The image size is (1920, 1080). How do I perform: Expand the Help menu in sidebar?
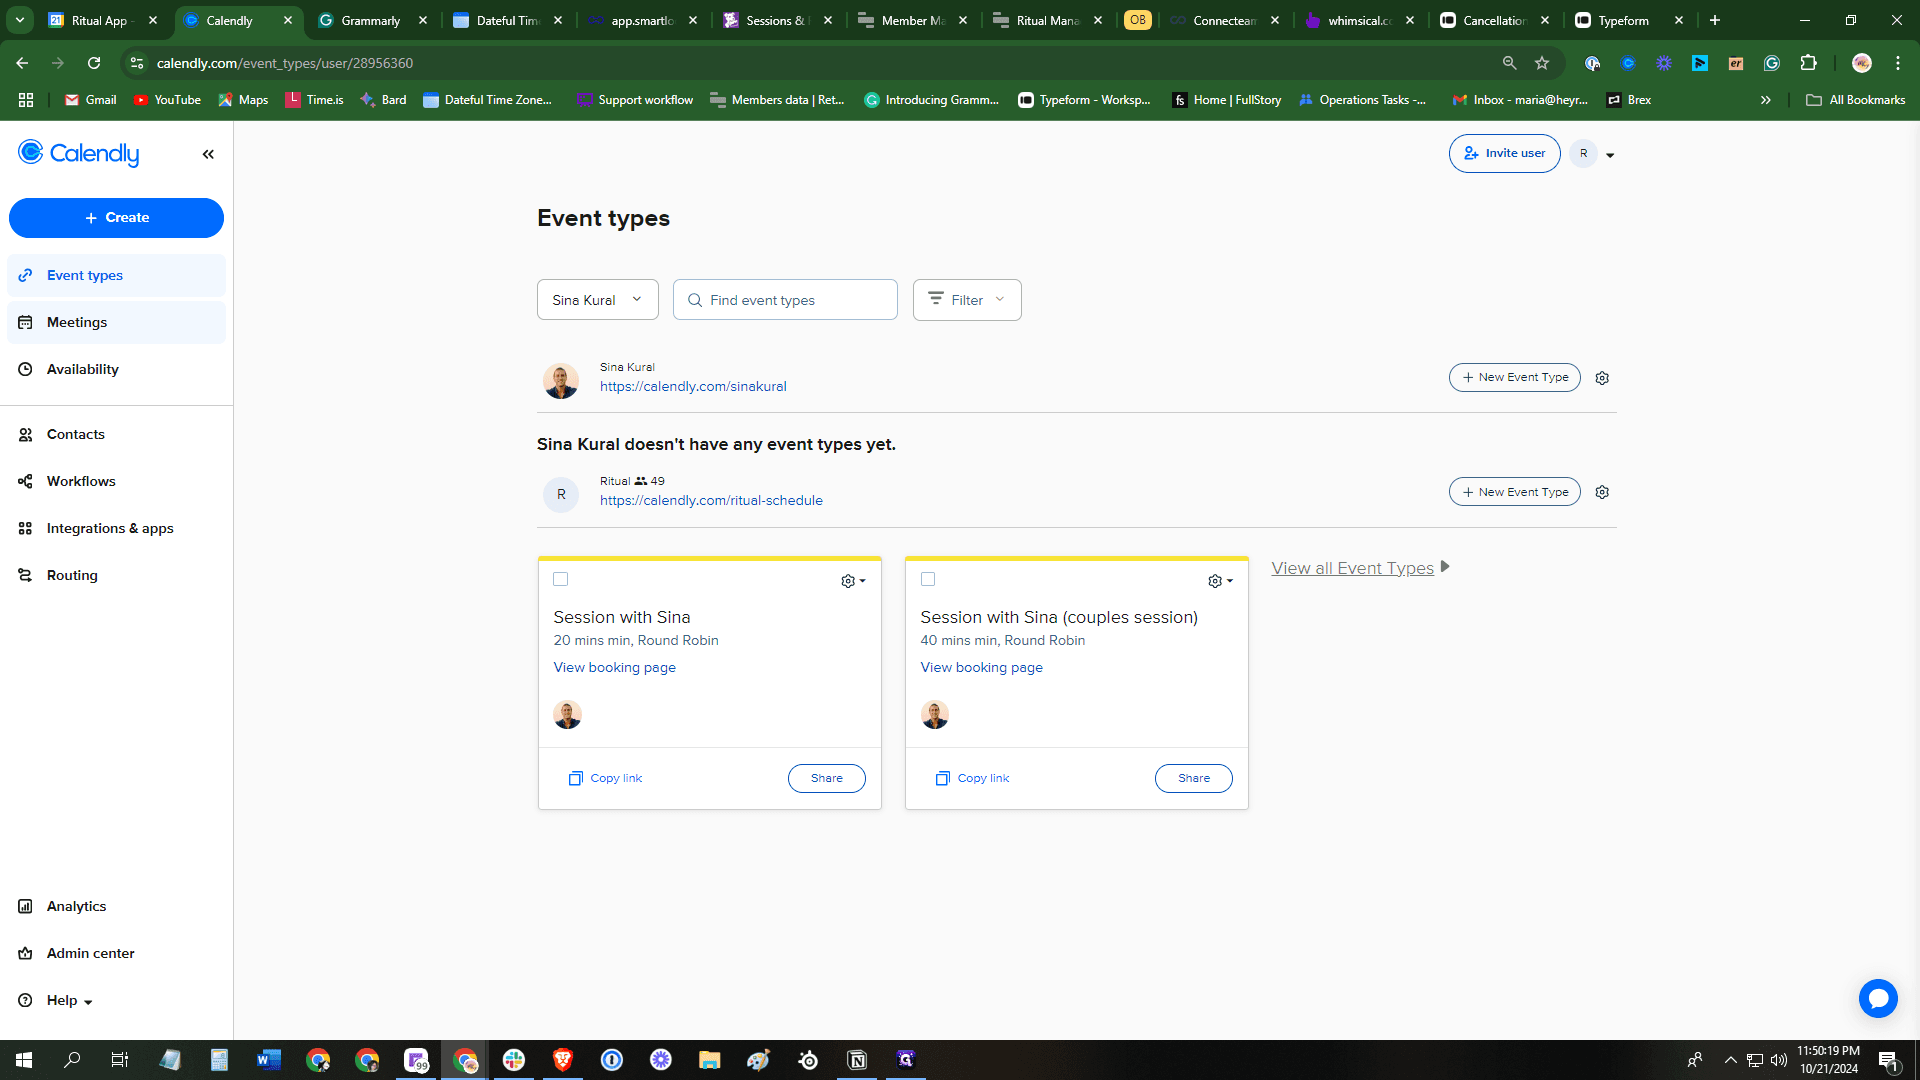tap(69, 1000)
